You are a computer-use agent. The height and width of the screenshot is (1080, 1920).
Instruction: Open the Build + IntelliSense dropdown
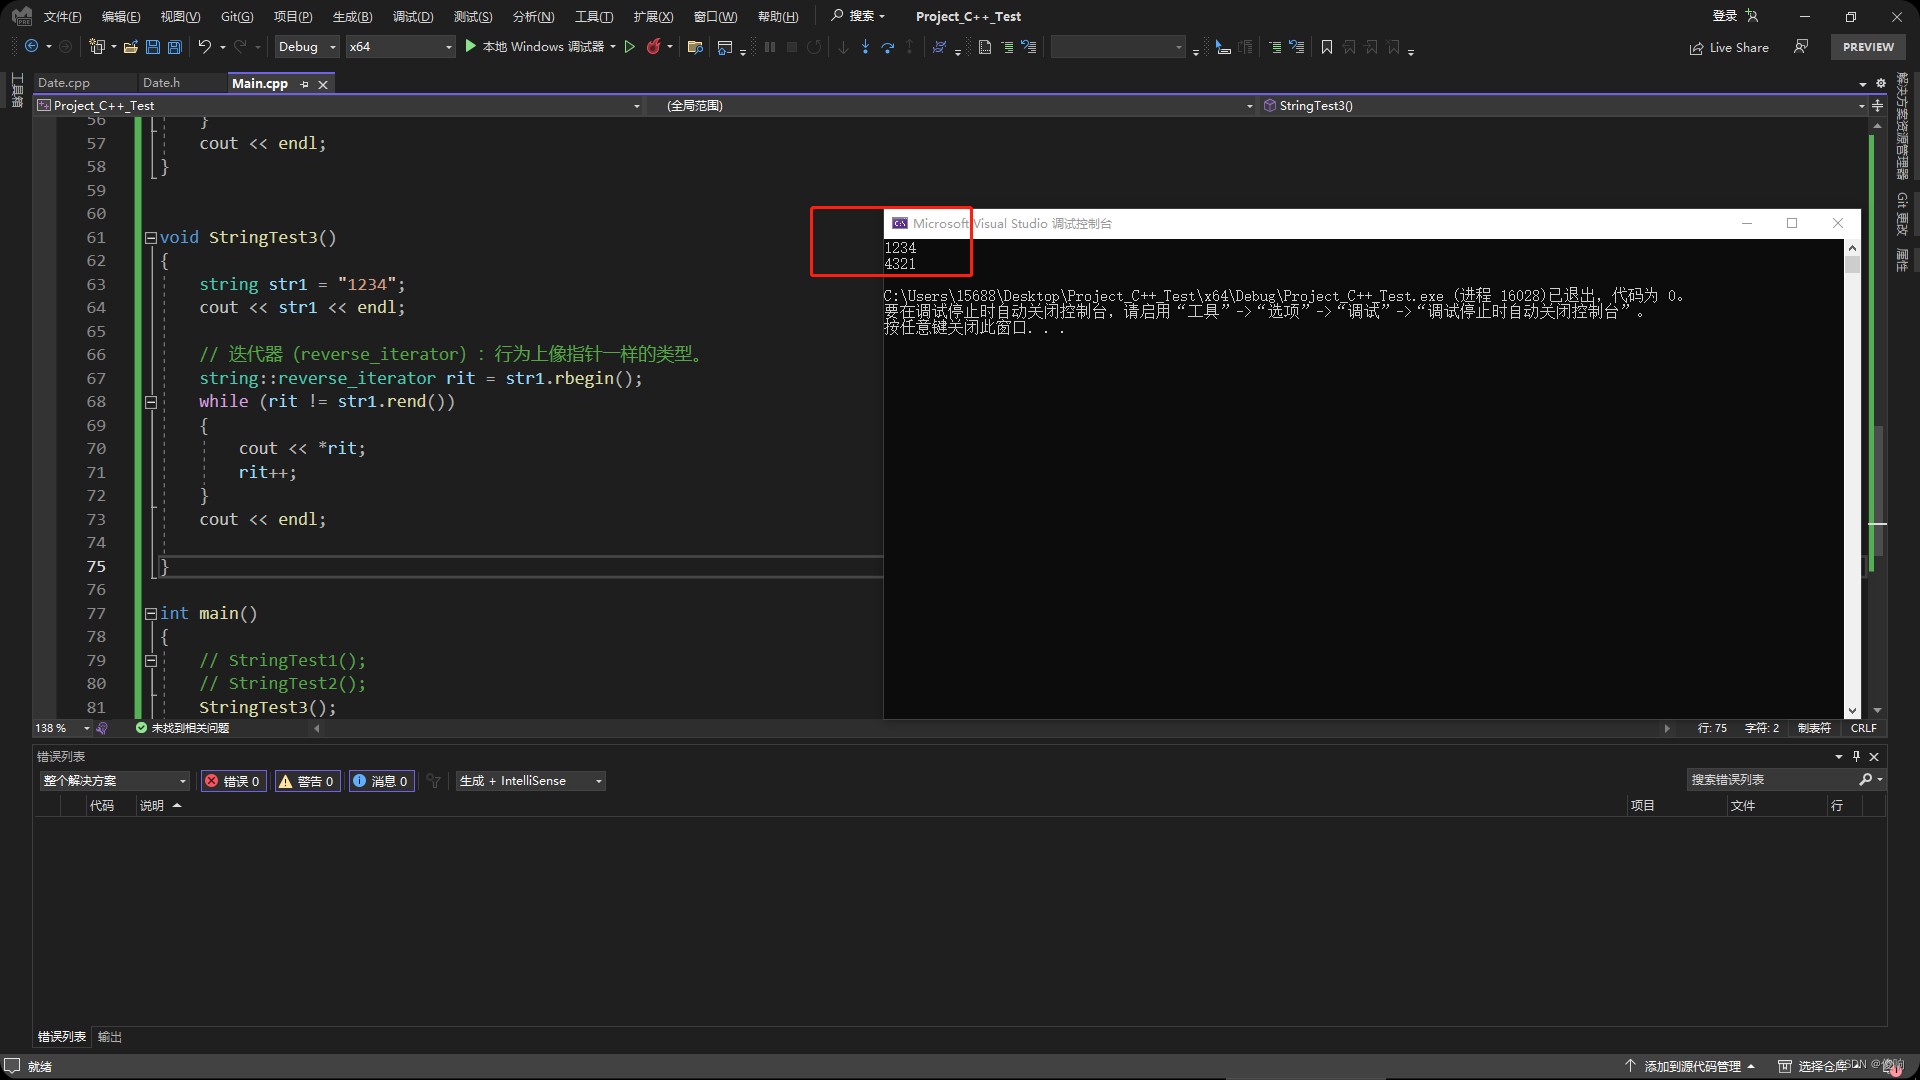(530, 781)
